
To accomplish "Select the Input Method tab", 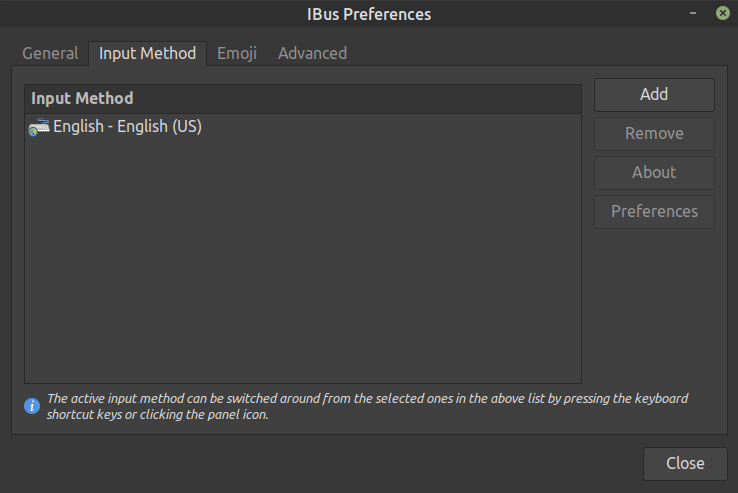I will [147, 53].
